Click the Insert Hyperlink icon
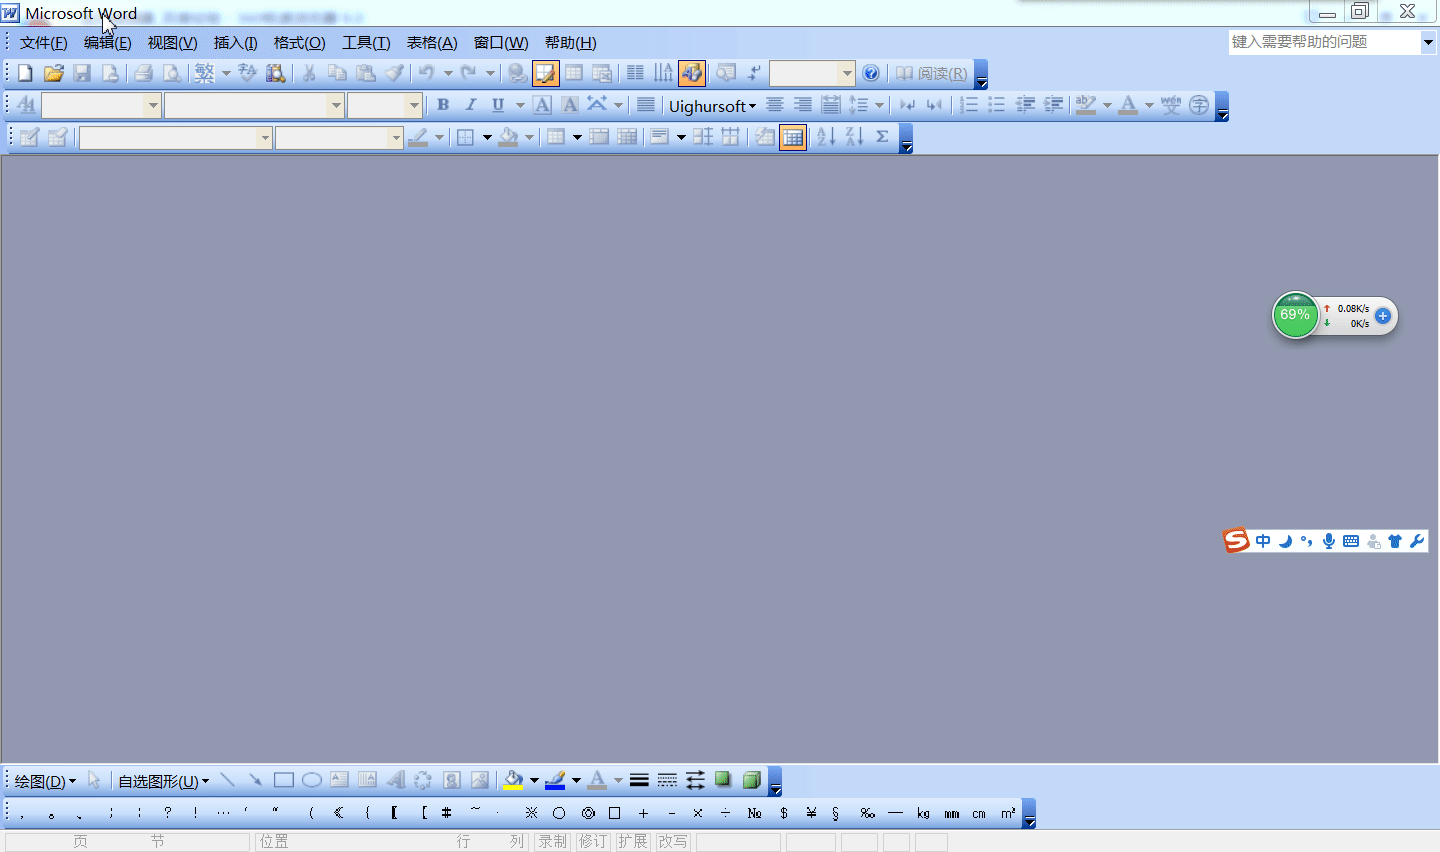The width and height of the screenshot is (1440, 852). pyautogui.click(x=517, y=73)
